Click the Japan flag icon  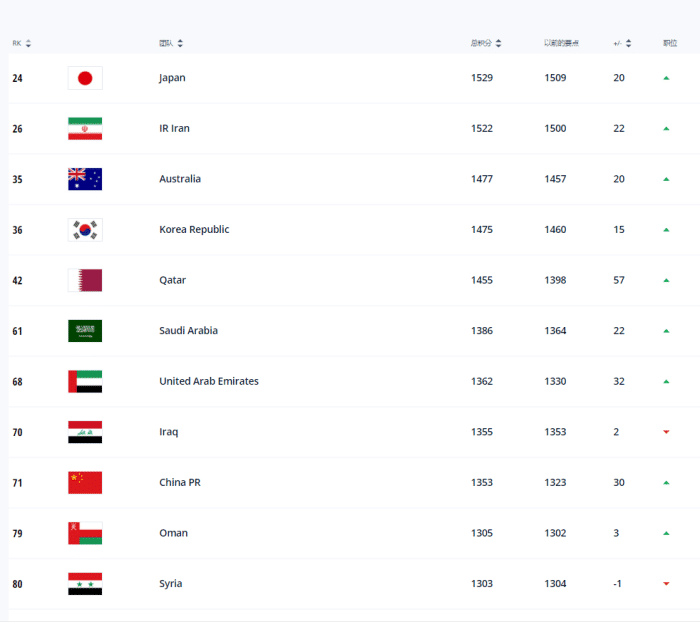click(x=85, y=78)
